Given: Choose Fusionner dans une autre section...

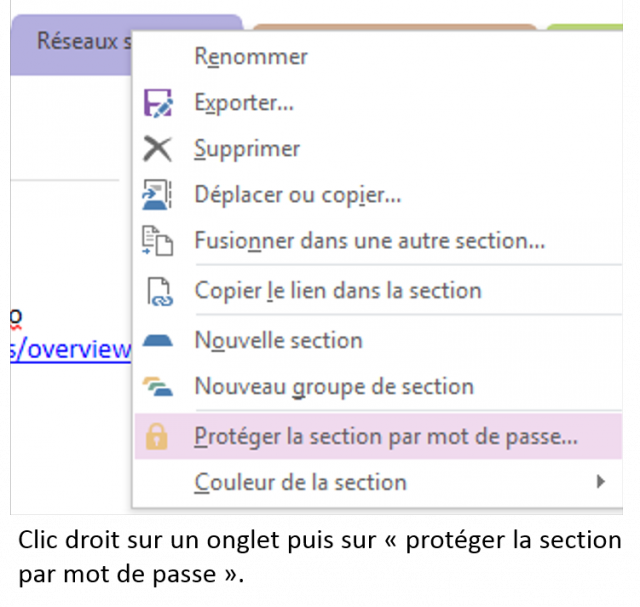Looking at the screenshot, I should pyautogui.click(x=370, y=241).
